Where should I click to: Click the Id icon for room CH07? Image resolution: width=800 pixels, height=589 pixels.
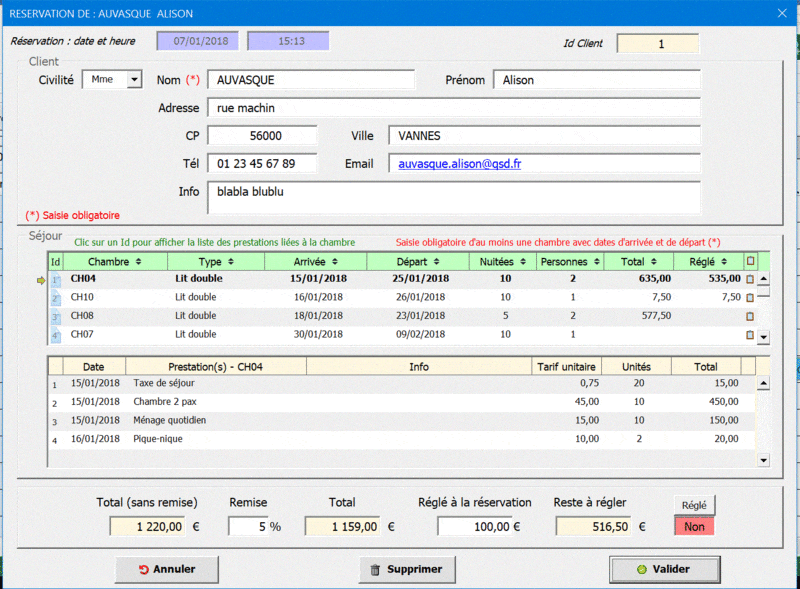tap(57, 334)
